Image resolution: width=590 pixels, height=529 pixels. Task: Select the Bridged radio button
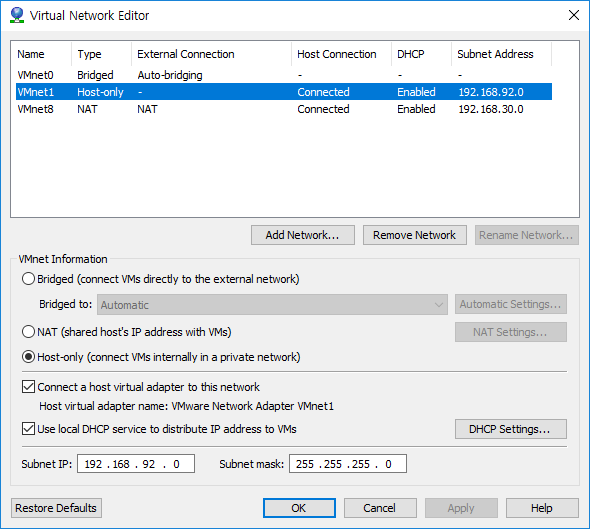click(29, 279)
